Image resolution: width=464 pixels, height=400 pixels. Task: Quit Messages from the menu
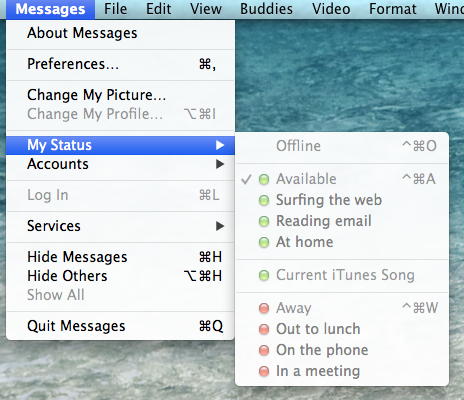(120, 326)
